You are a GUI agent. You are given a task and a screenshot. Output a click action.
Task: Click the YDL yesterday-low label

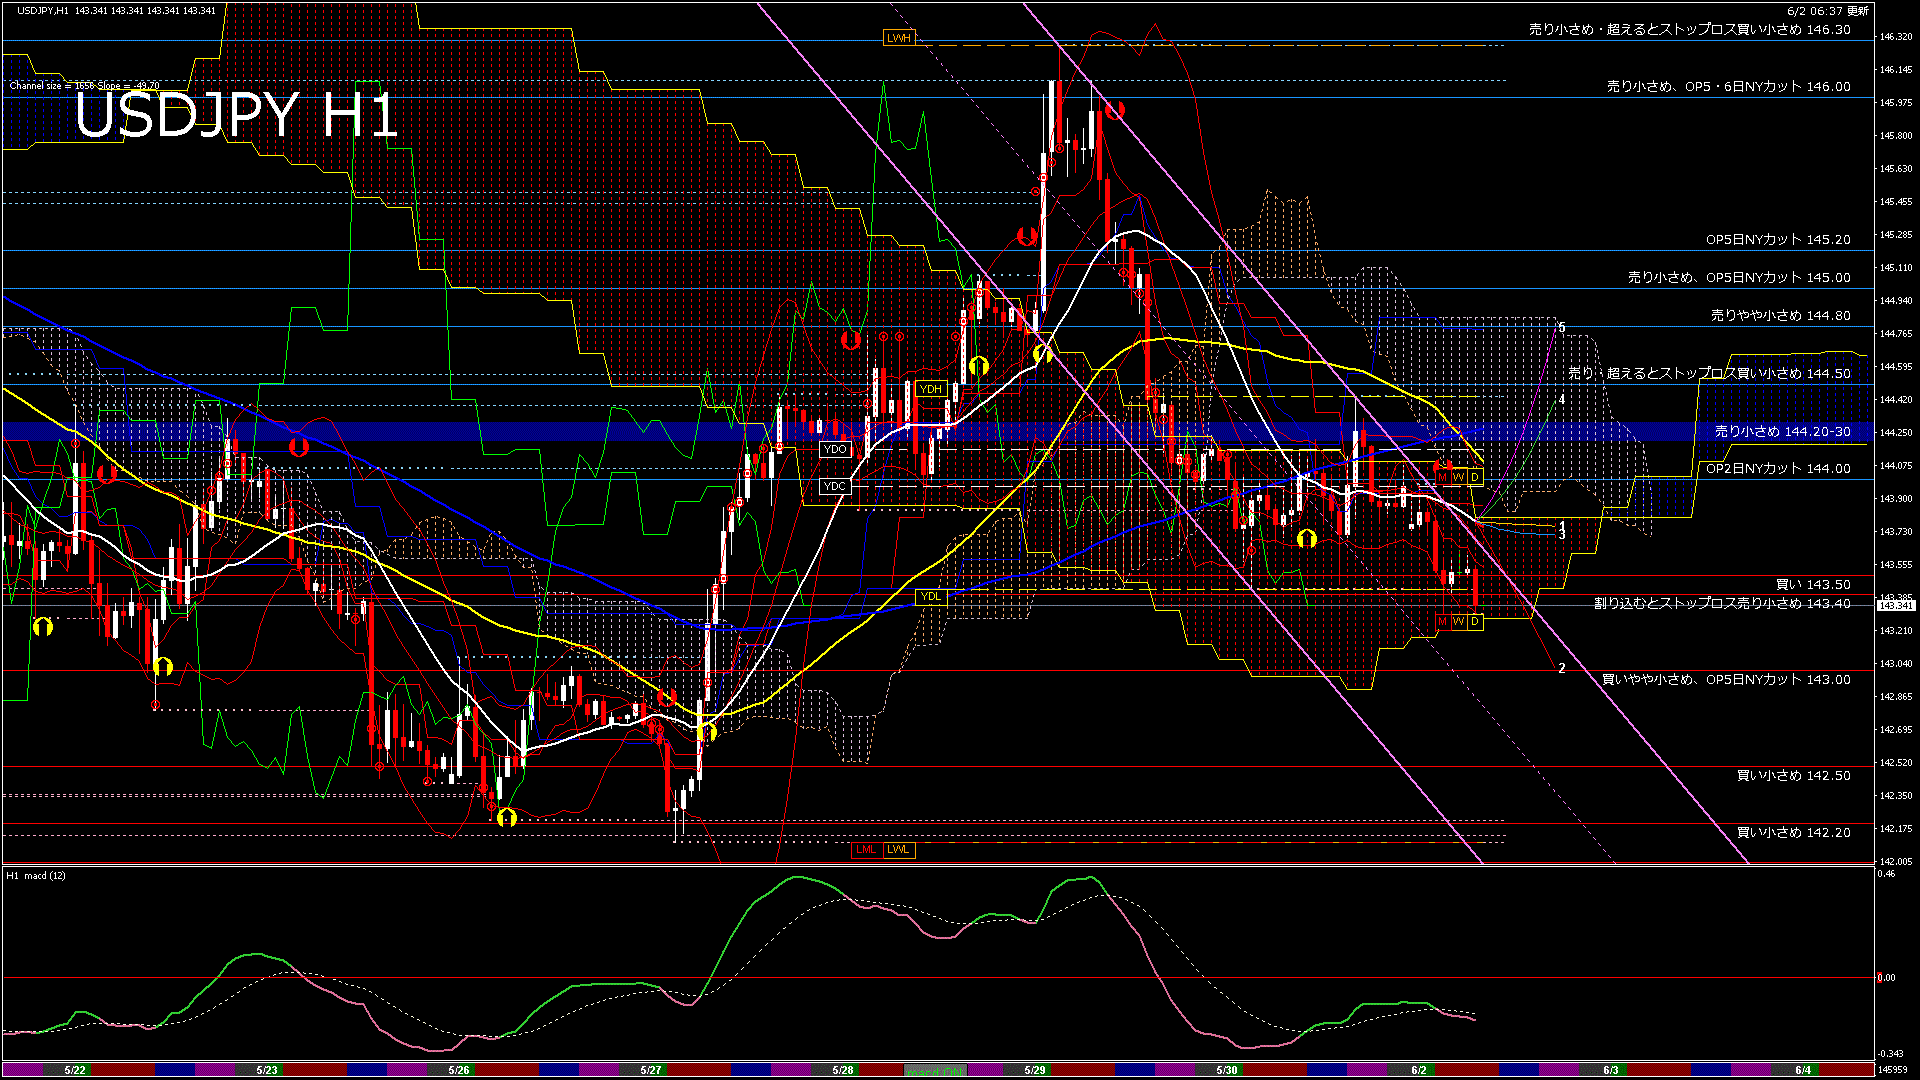930,596
